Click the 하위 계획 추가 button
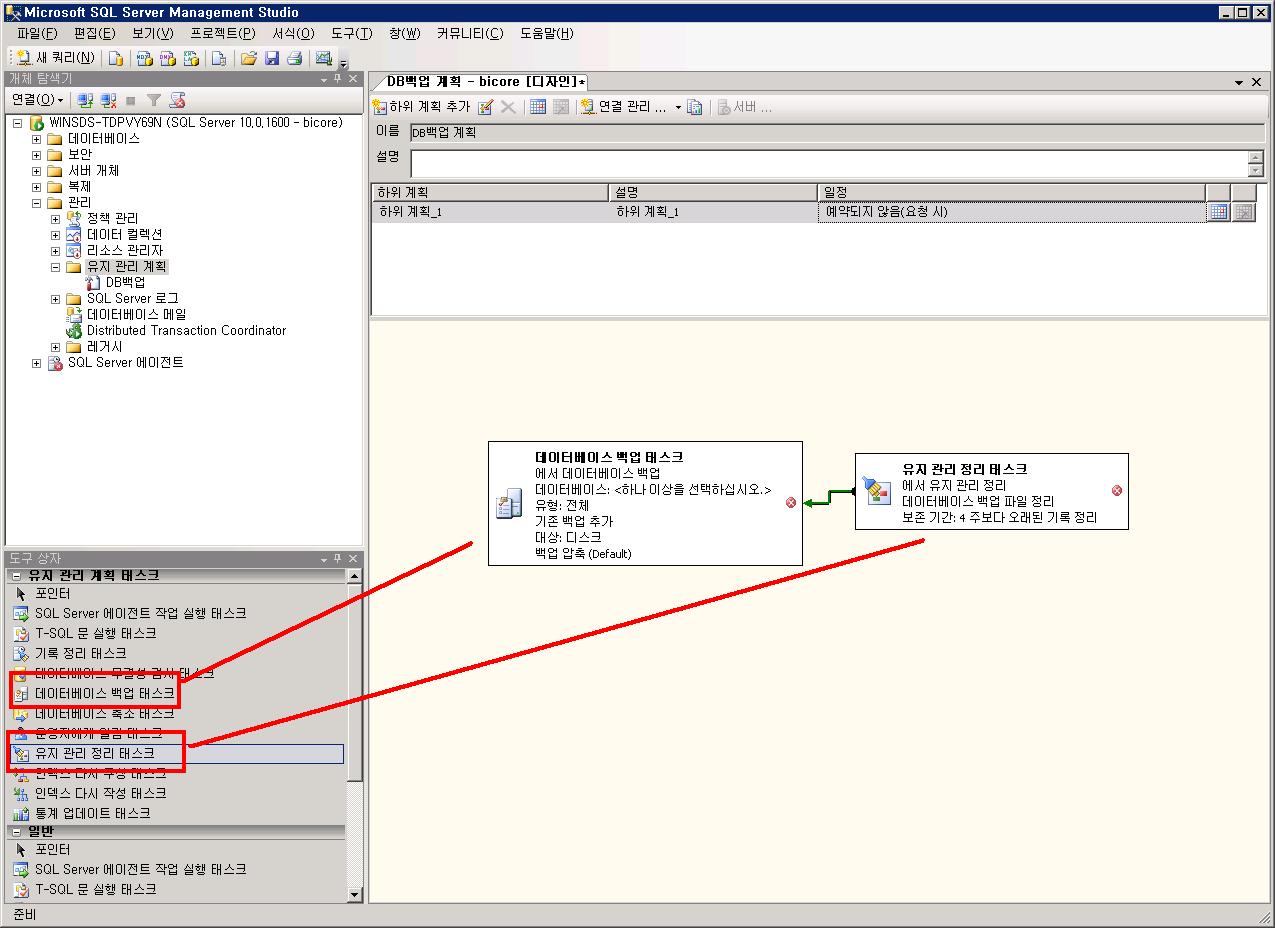This screenshot has height=928, width=1275. [421, 107]
